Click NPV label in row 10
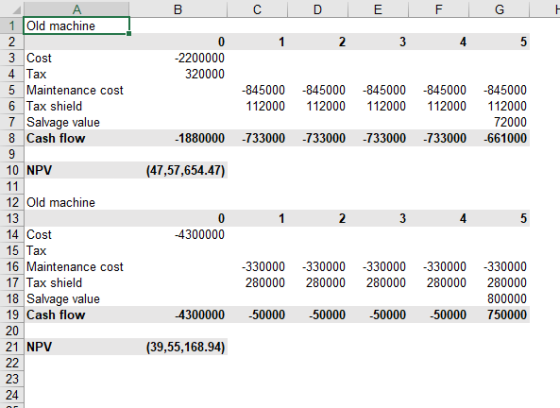560x408 pixels. (39, 170)
